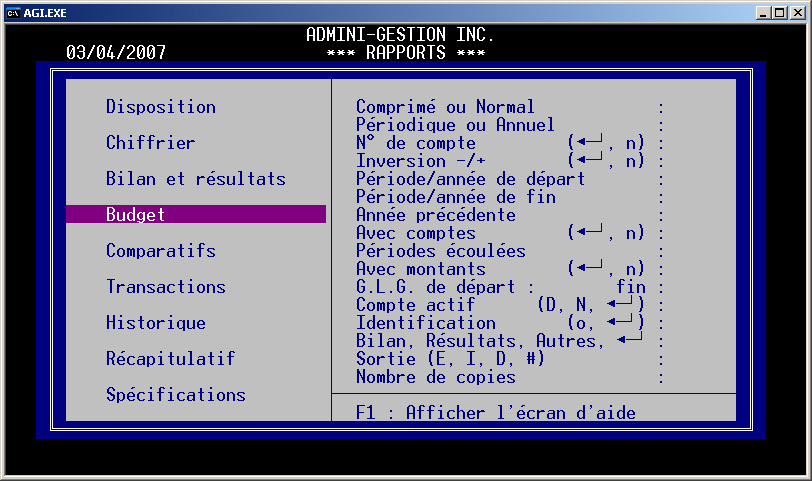Open the Transactions report entry
Screen dimensions: 812x481
point(166,287)
